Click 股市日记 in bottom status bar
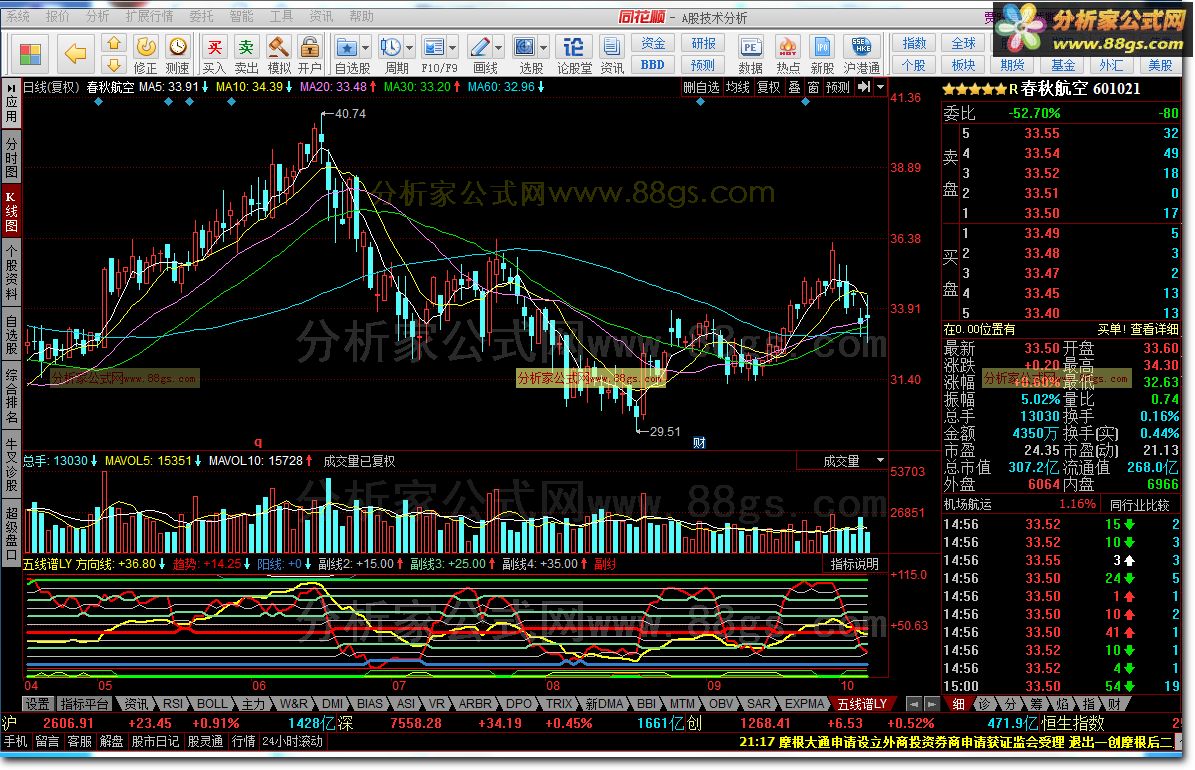1195x770 pixels. 155,741
